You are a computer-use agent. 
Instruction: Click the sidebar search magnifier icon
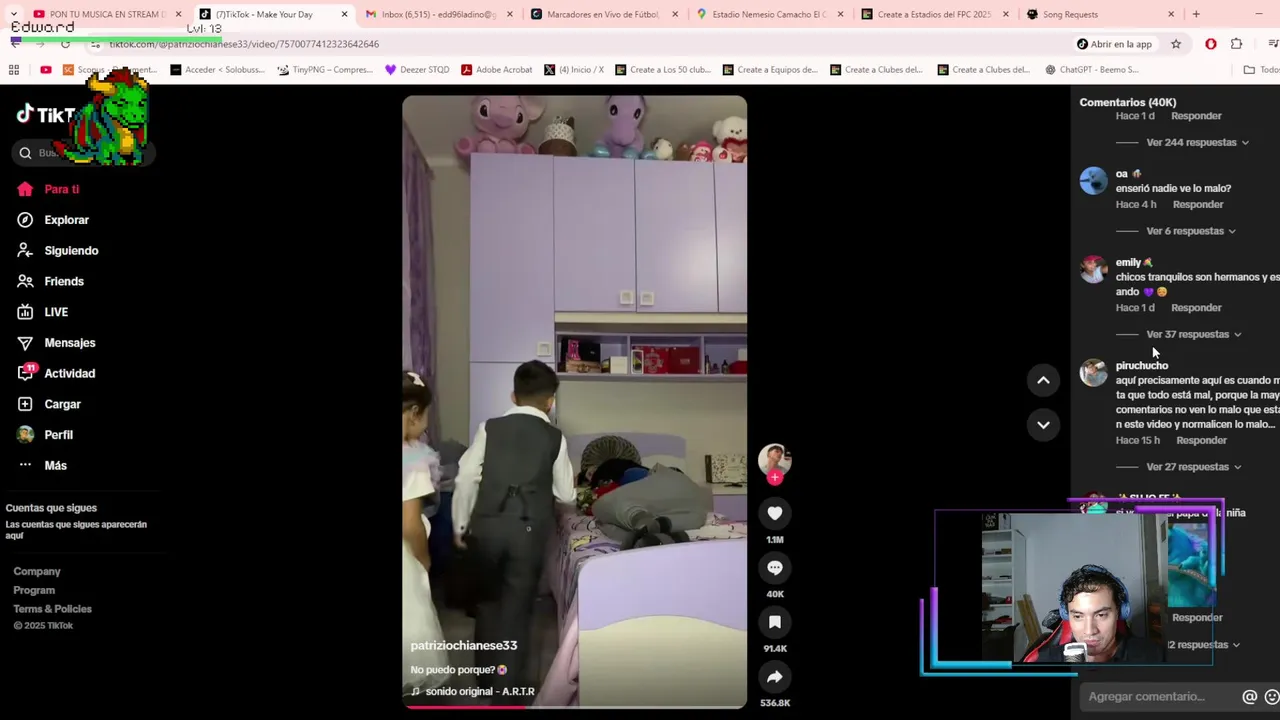point(25,153)
